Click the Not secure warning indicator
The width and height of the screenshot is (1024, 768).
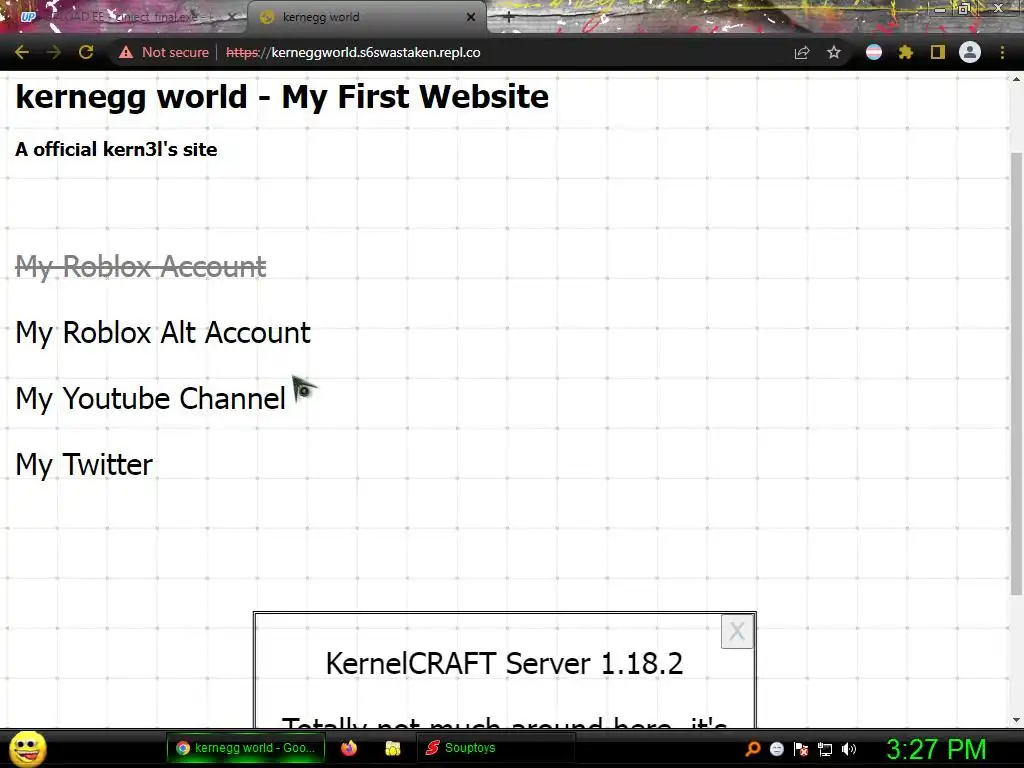point(163,52)
